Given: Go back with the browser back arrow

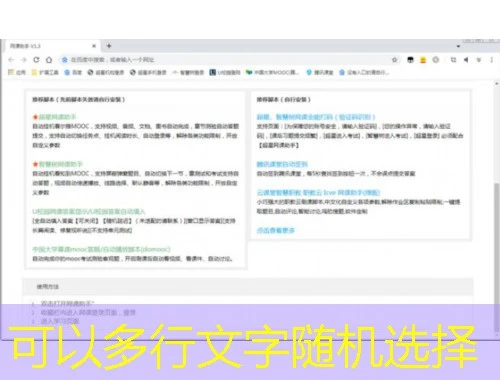Looking at the screenshot, I should (11, 60).
